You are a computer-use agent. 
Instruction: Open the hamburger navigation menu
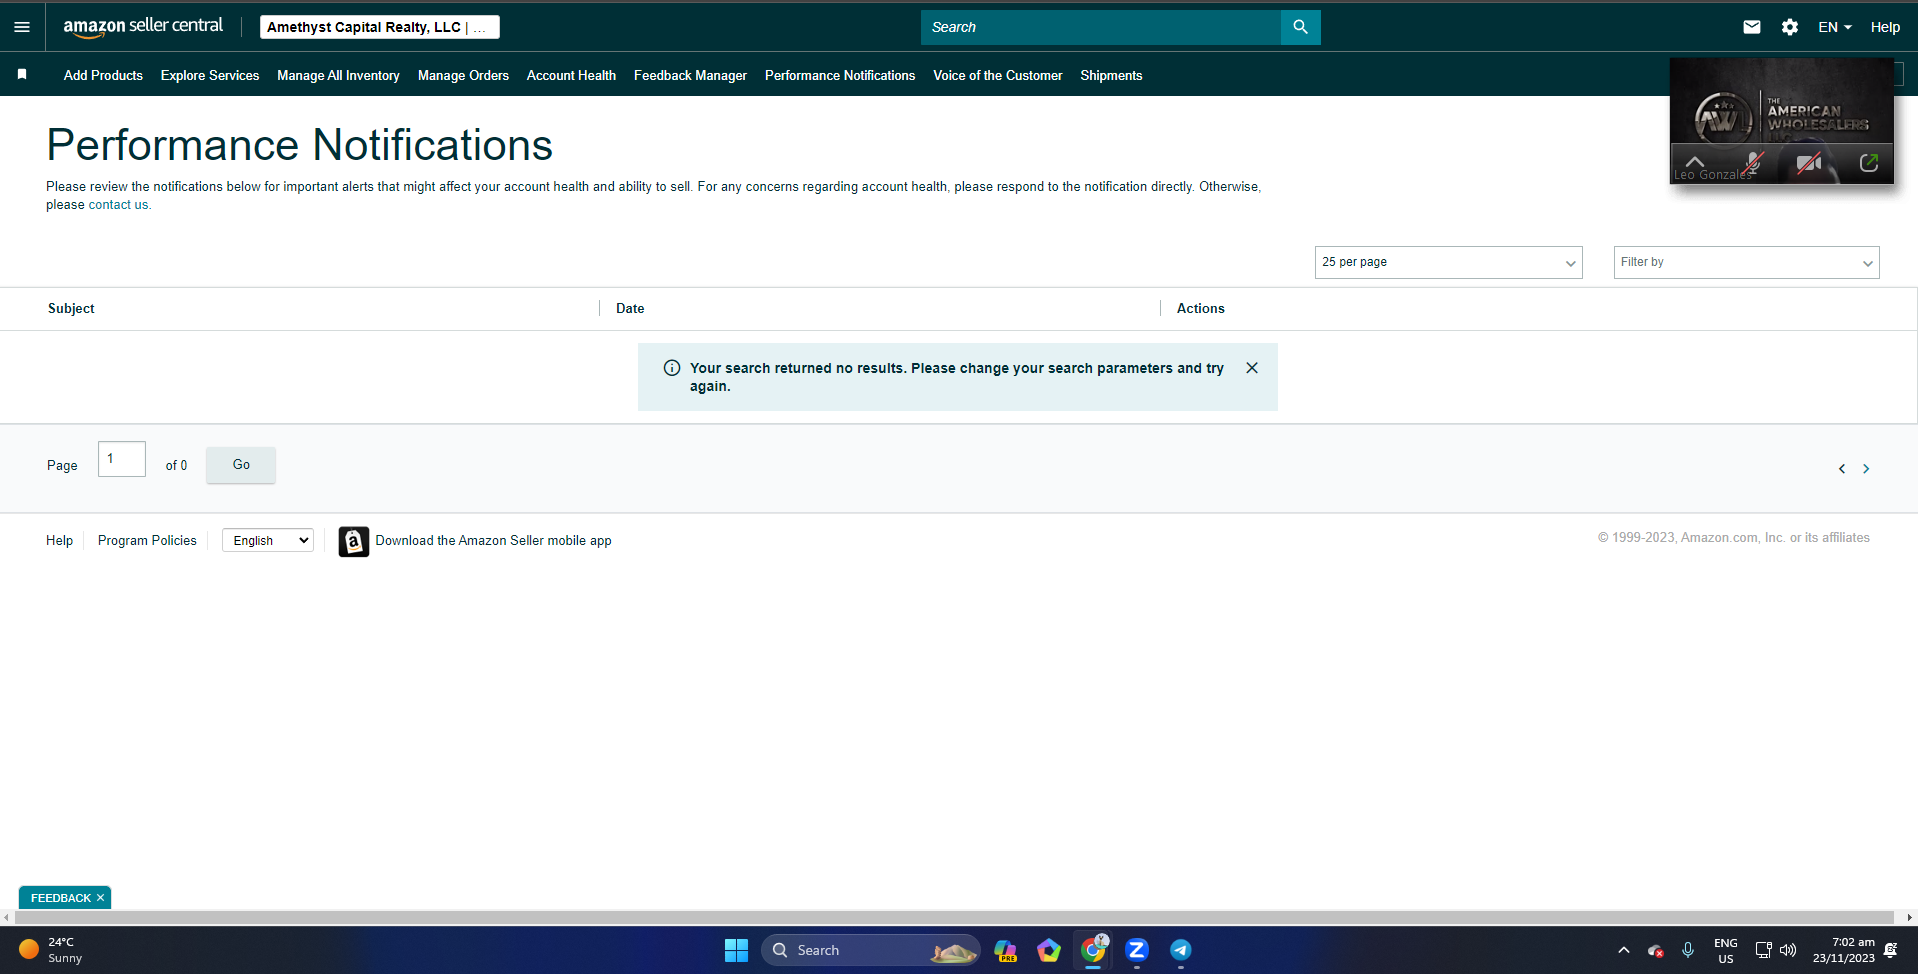point(22,27)
